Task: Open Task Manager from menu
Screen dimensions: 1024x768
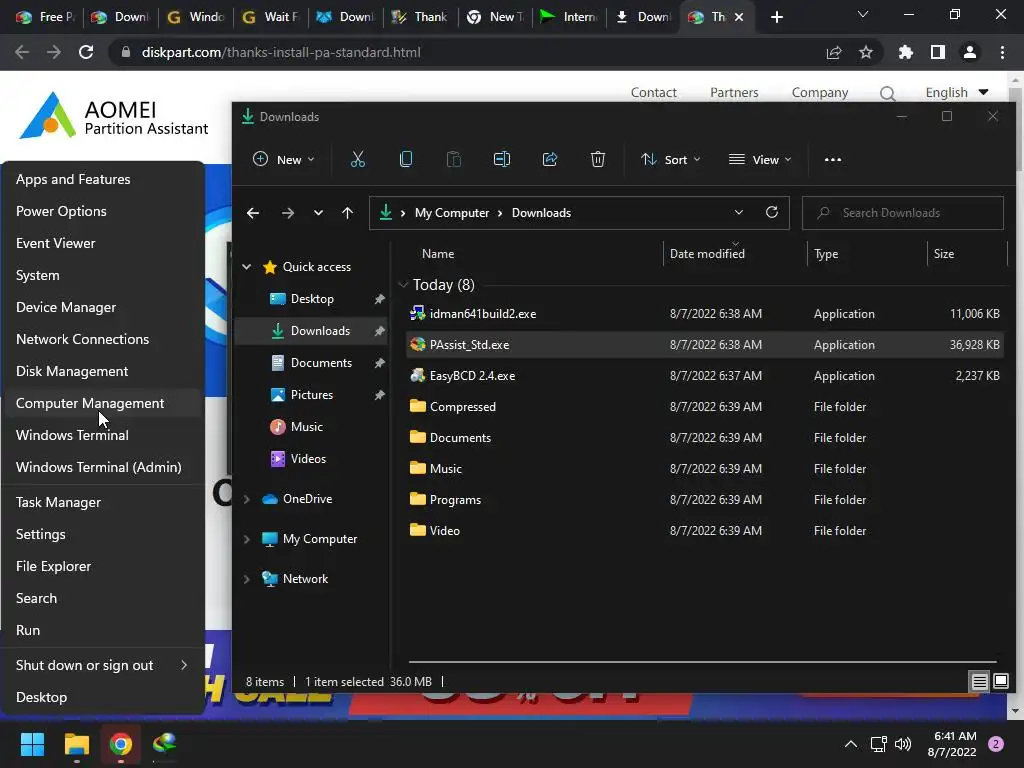Action: click(103, 502)
